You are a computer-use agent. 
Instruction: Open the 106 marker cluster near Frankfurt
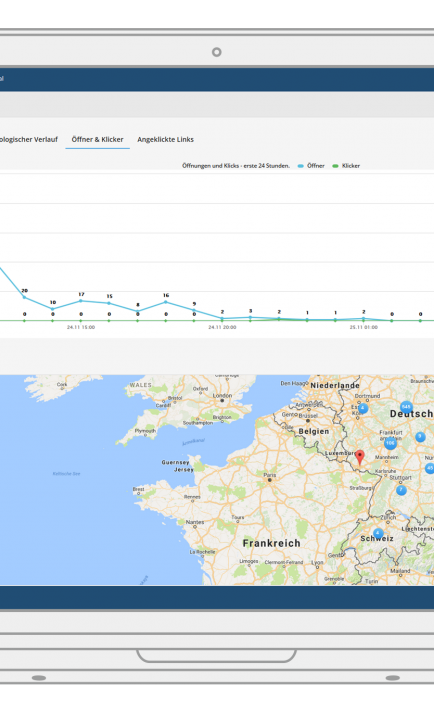(390, 442)
